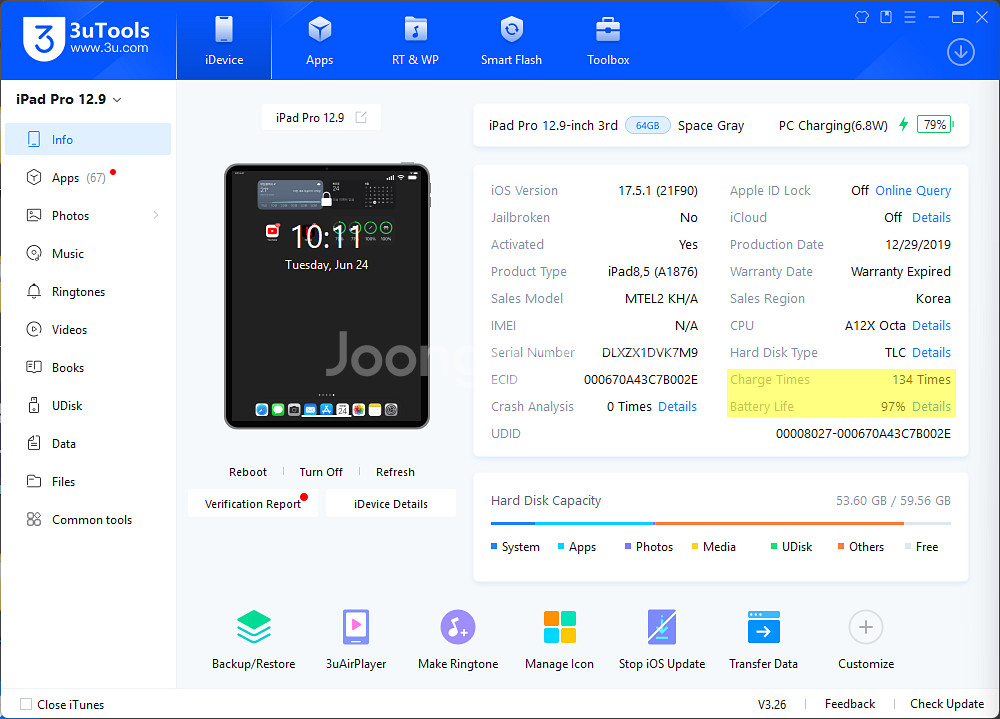Screen dimensions: 1000x719
Task: Open Common tools in the sidebar
Action: click(88, 519)
